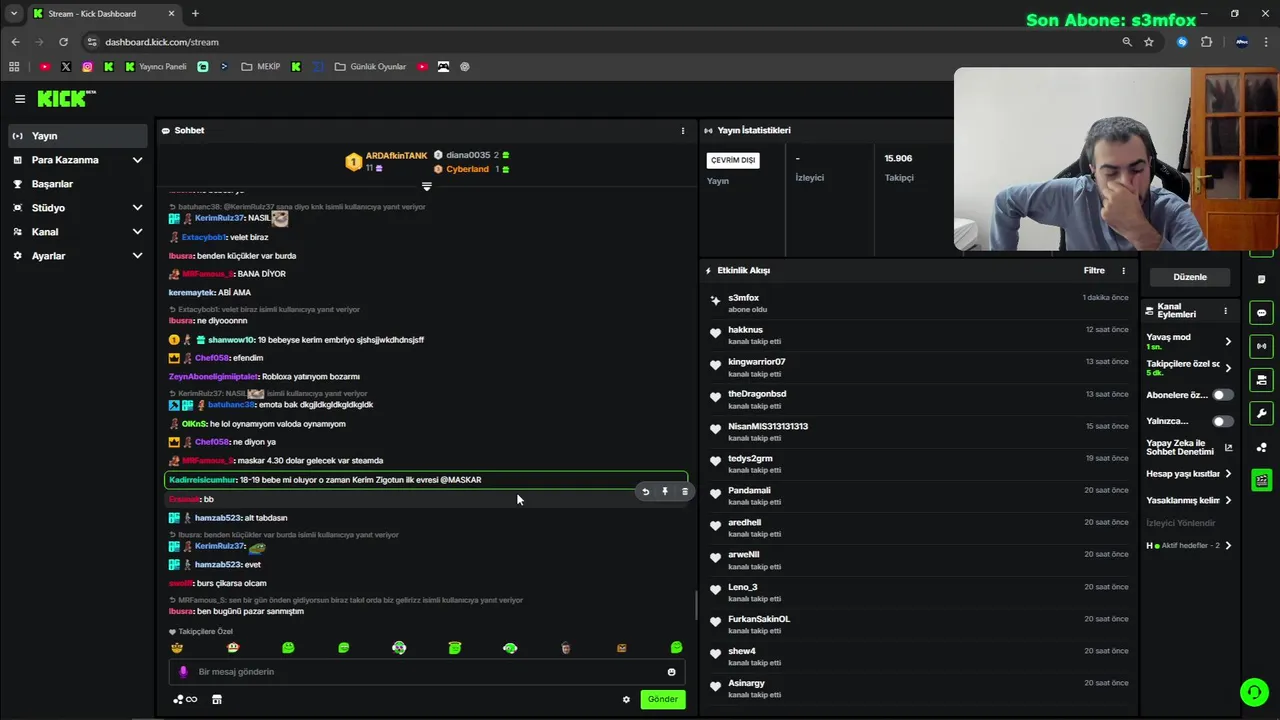Click the green Gönder send button
Image resolution: width=1280 pixels, height=720 pixels.
[x=663, y=699]
